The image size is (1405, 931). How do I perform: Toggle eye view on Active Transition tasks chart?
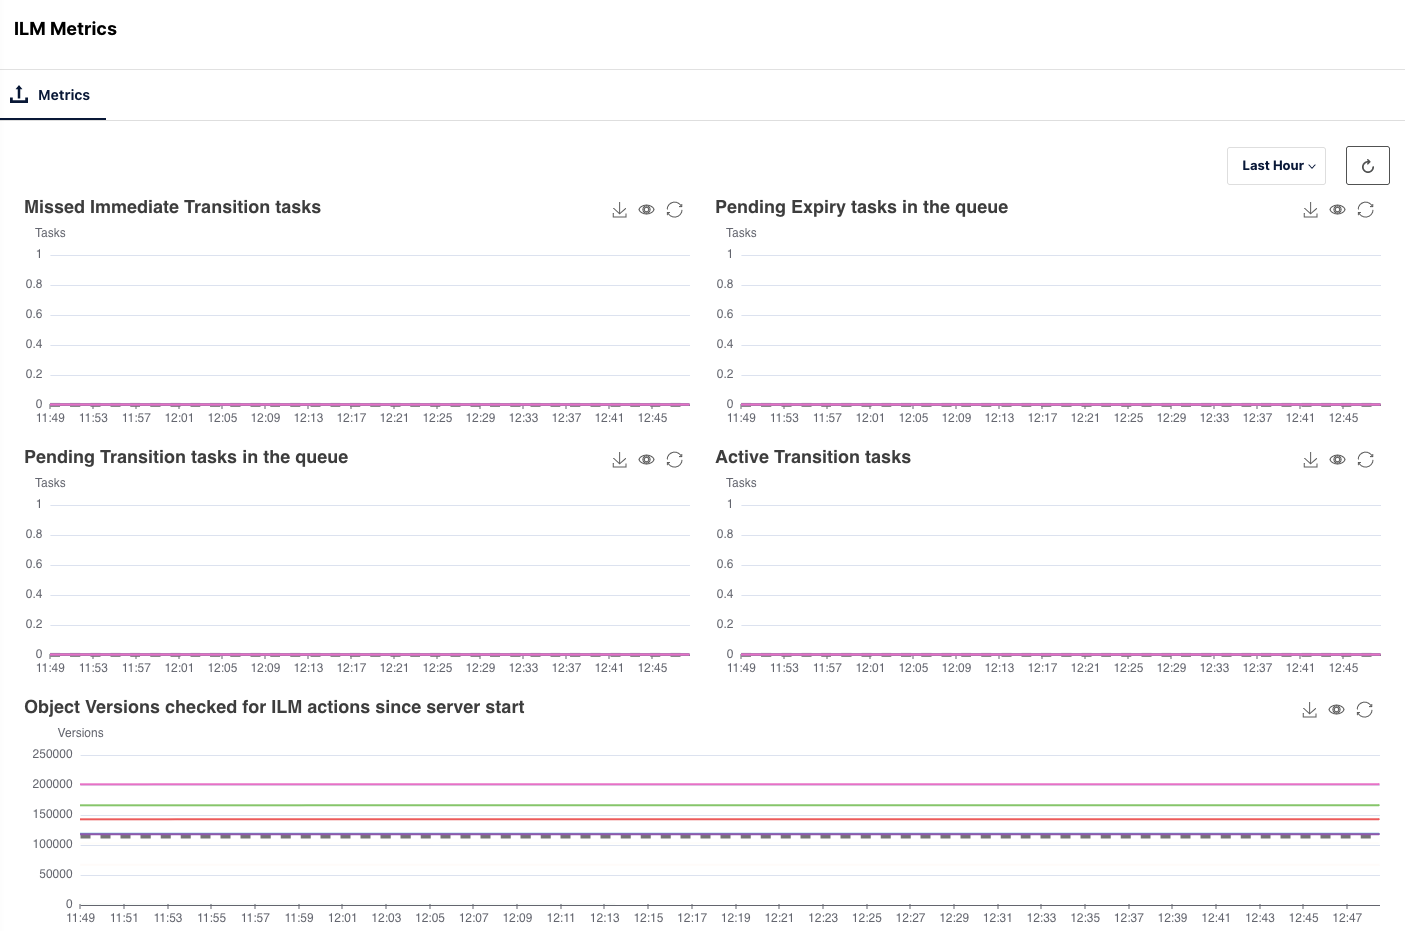tap(1337, 460)
